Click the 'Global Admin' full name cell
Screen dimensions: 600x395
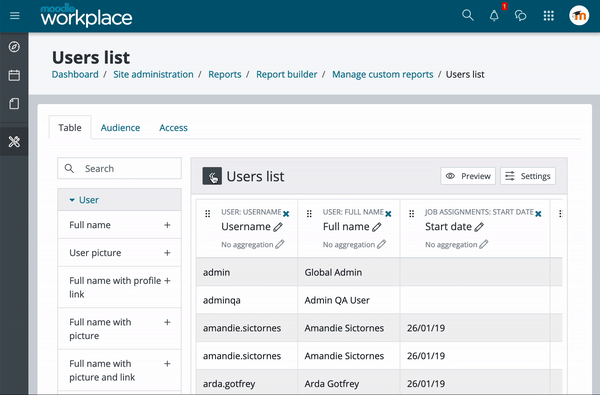click(x=349, y=272)
